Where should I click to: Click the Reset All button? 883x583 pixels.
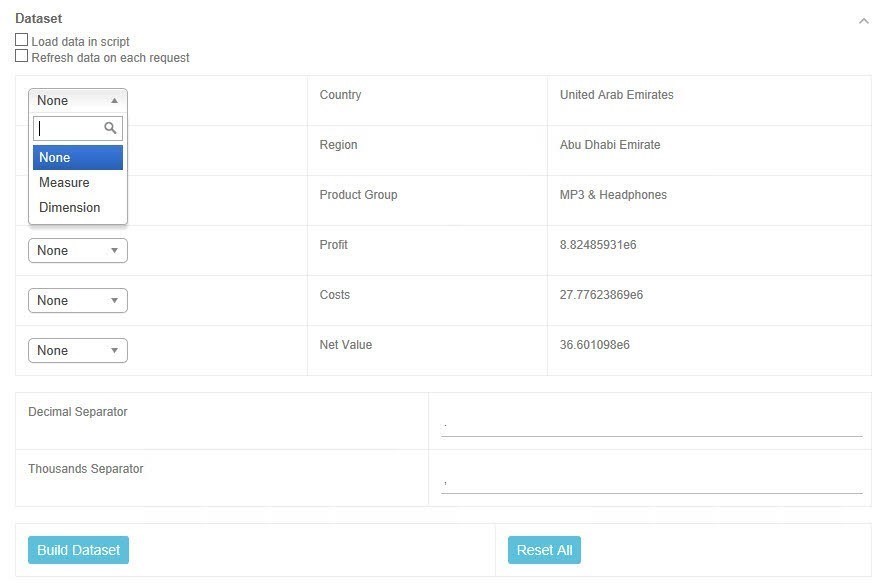coord(544,550)
